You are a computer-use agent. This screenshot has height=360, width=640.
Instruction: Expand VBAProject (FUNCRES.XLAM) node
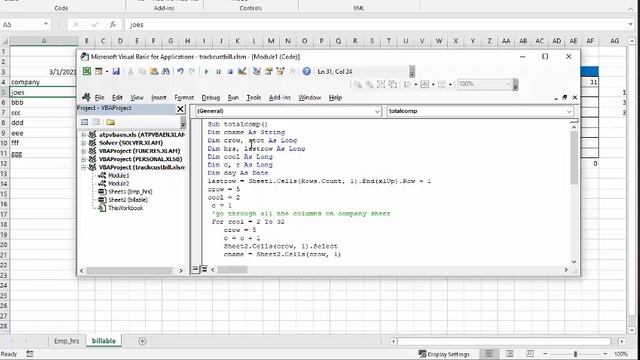(84, 151)
